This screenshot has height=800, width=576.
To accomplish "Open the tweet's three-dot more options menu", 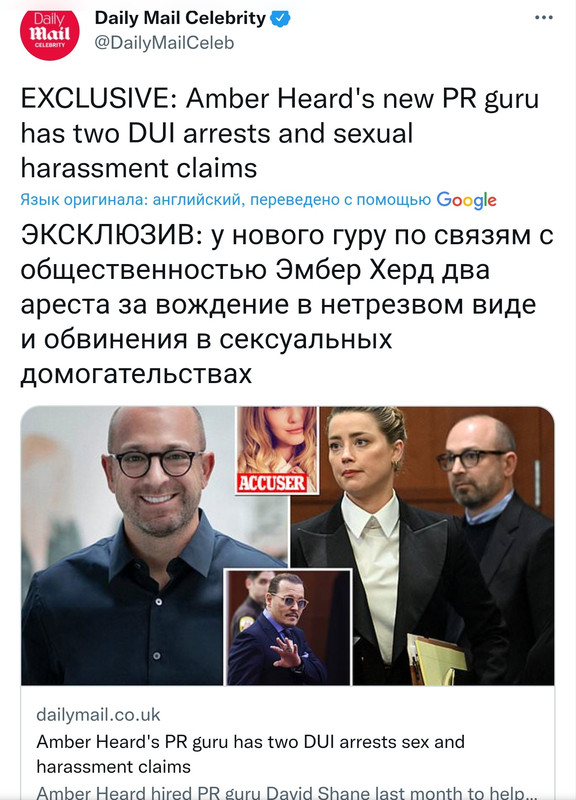I will click(543, 18).
